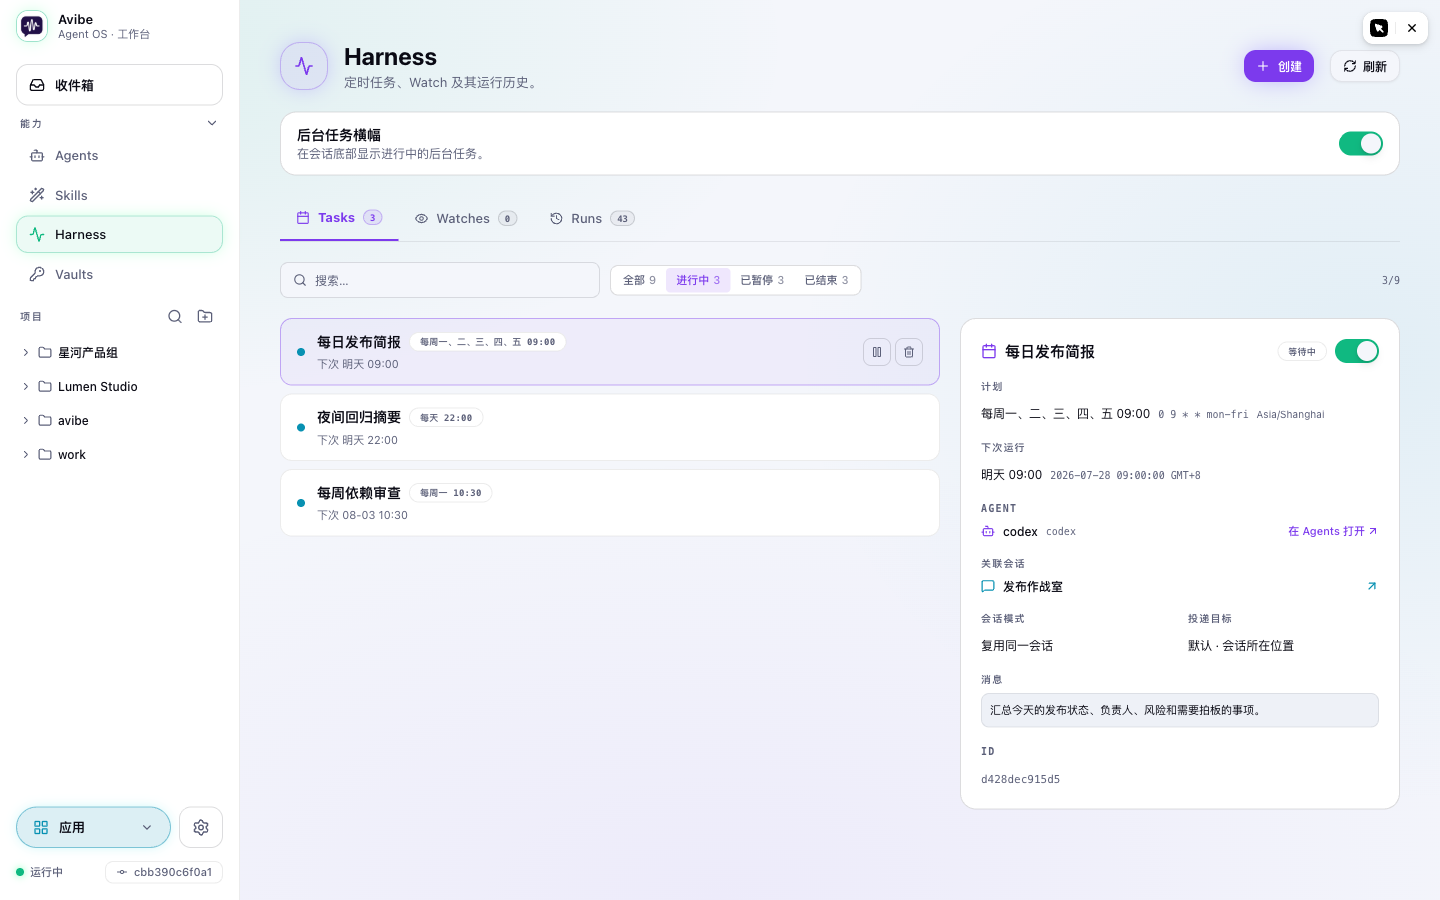This screenshot has height=900, width=1440.
Task: Pause the 每日发布简报 task
Action: tap(877, 352)
